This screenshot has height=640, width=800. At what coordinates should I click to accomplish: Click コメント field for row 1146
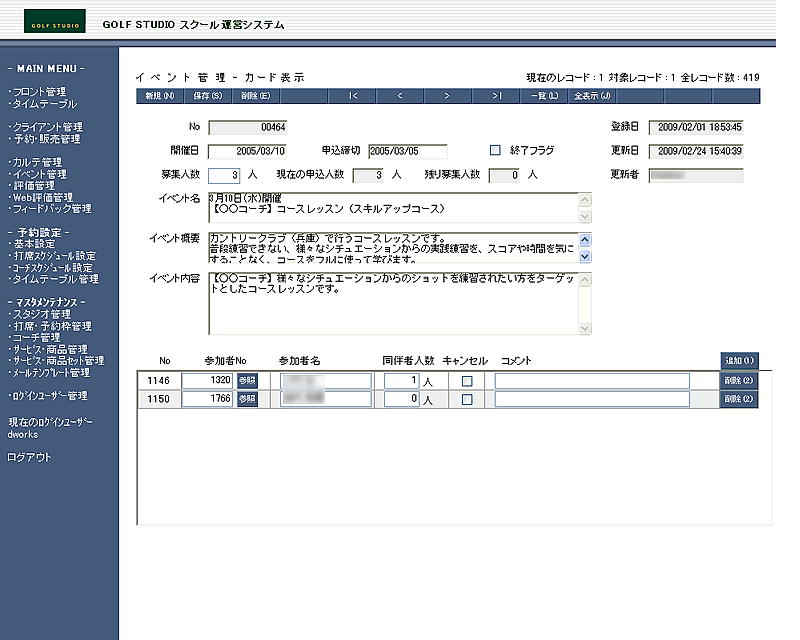592,381
